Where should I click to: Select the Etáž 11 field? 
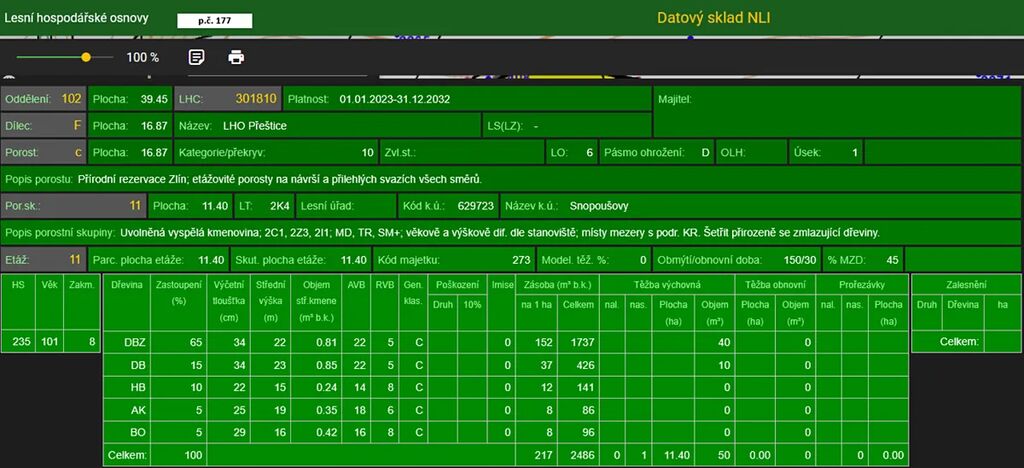pos(44,259)
